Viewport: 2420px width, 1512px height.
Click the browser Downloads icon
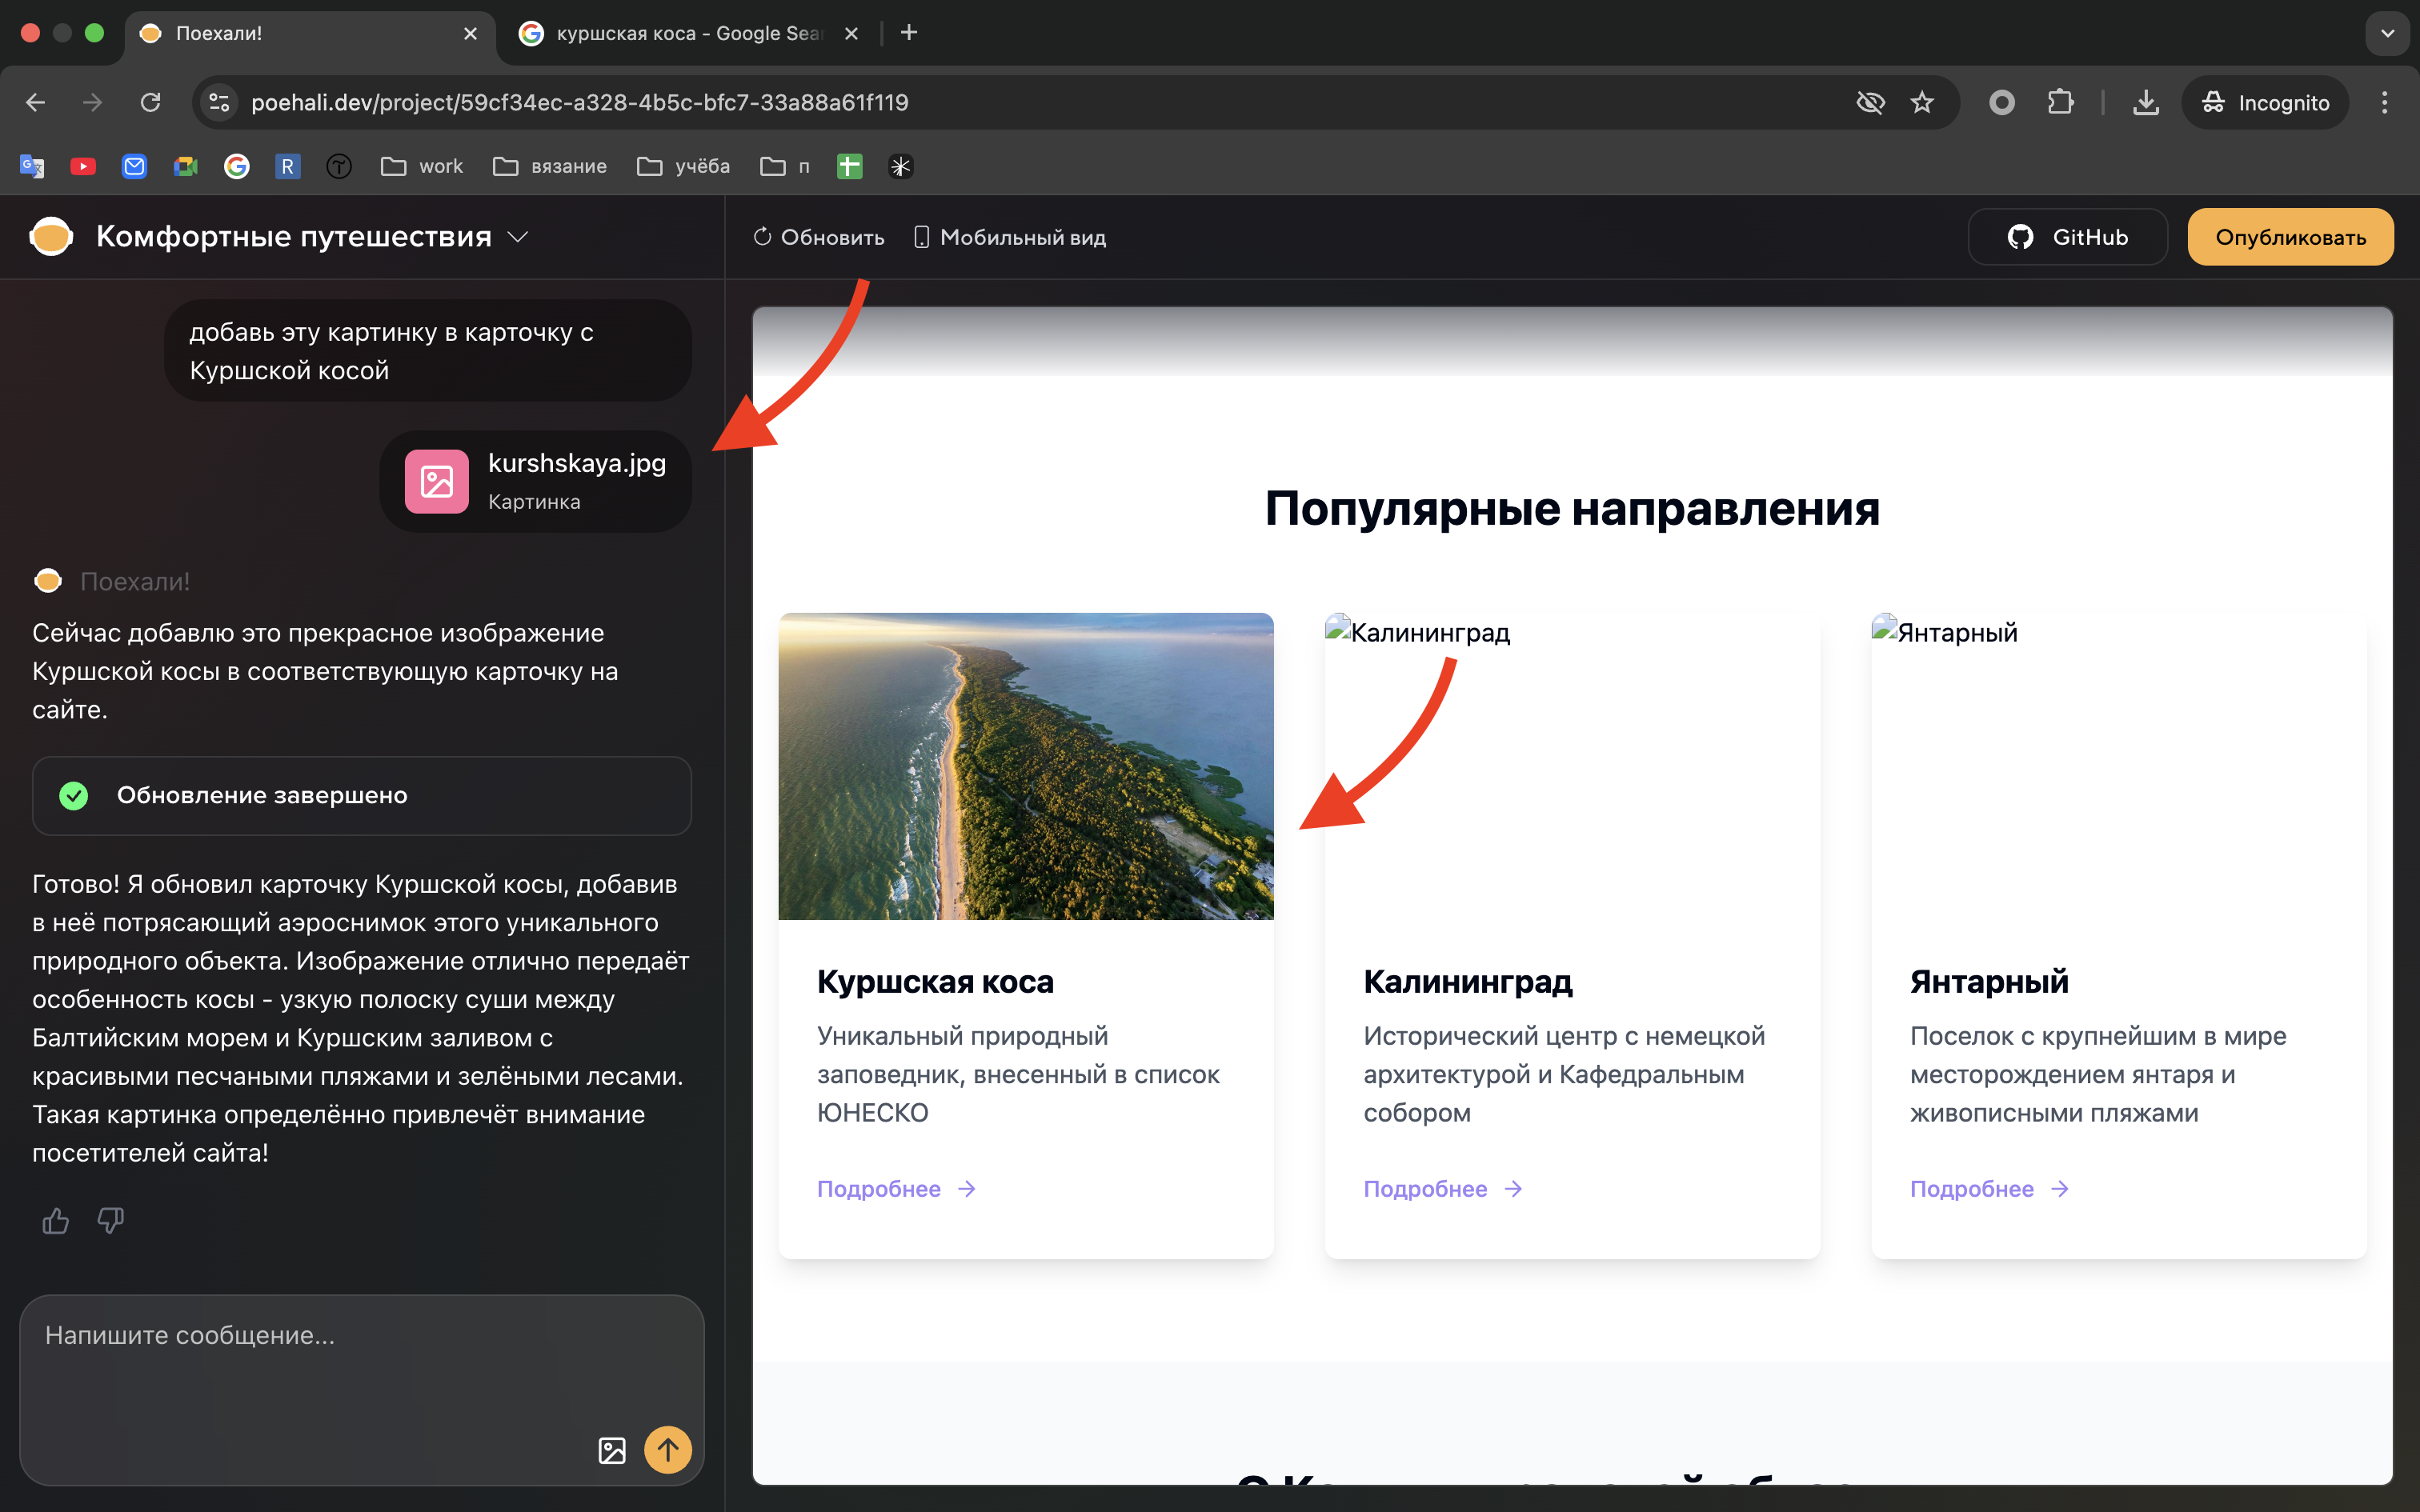click(x=2145, y=102)
